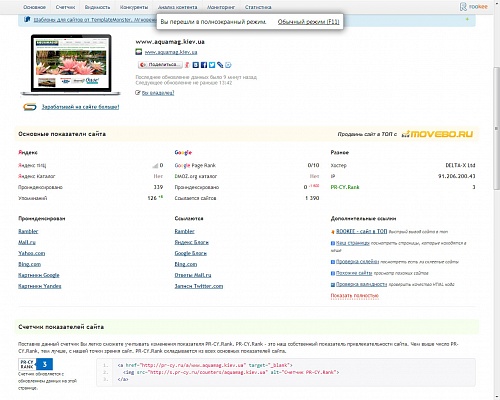Open the Анализ контента tab
This screenshot has width=500, height=400.
[177, 7]
